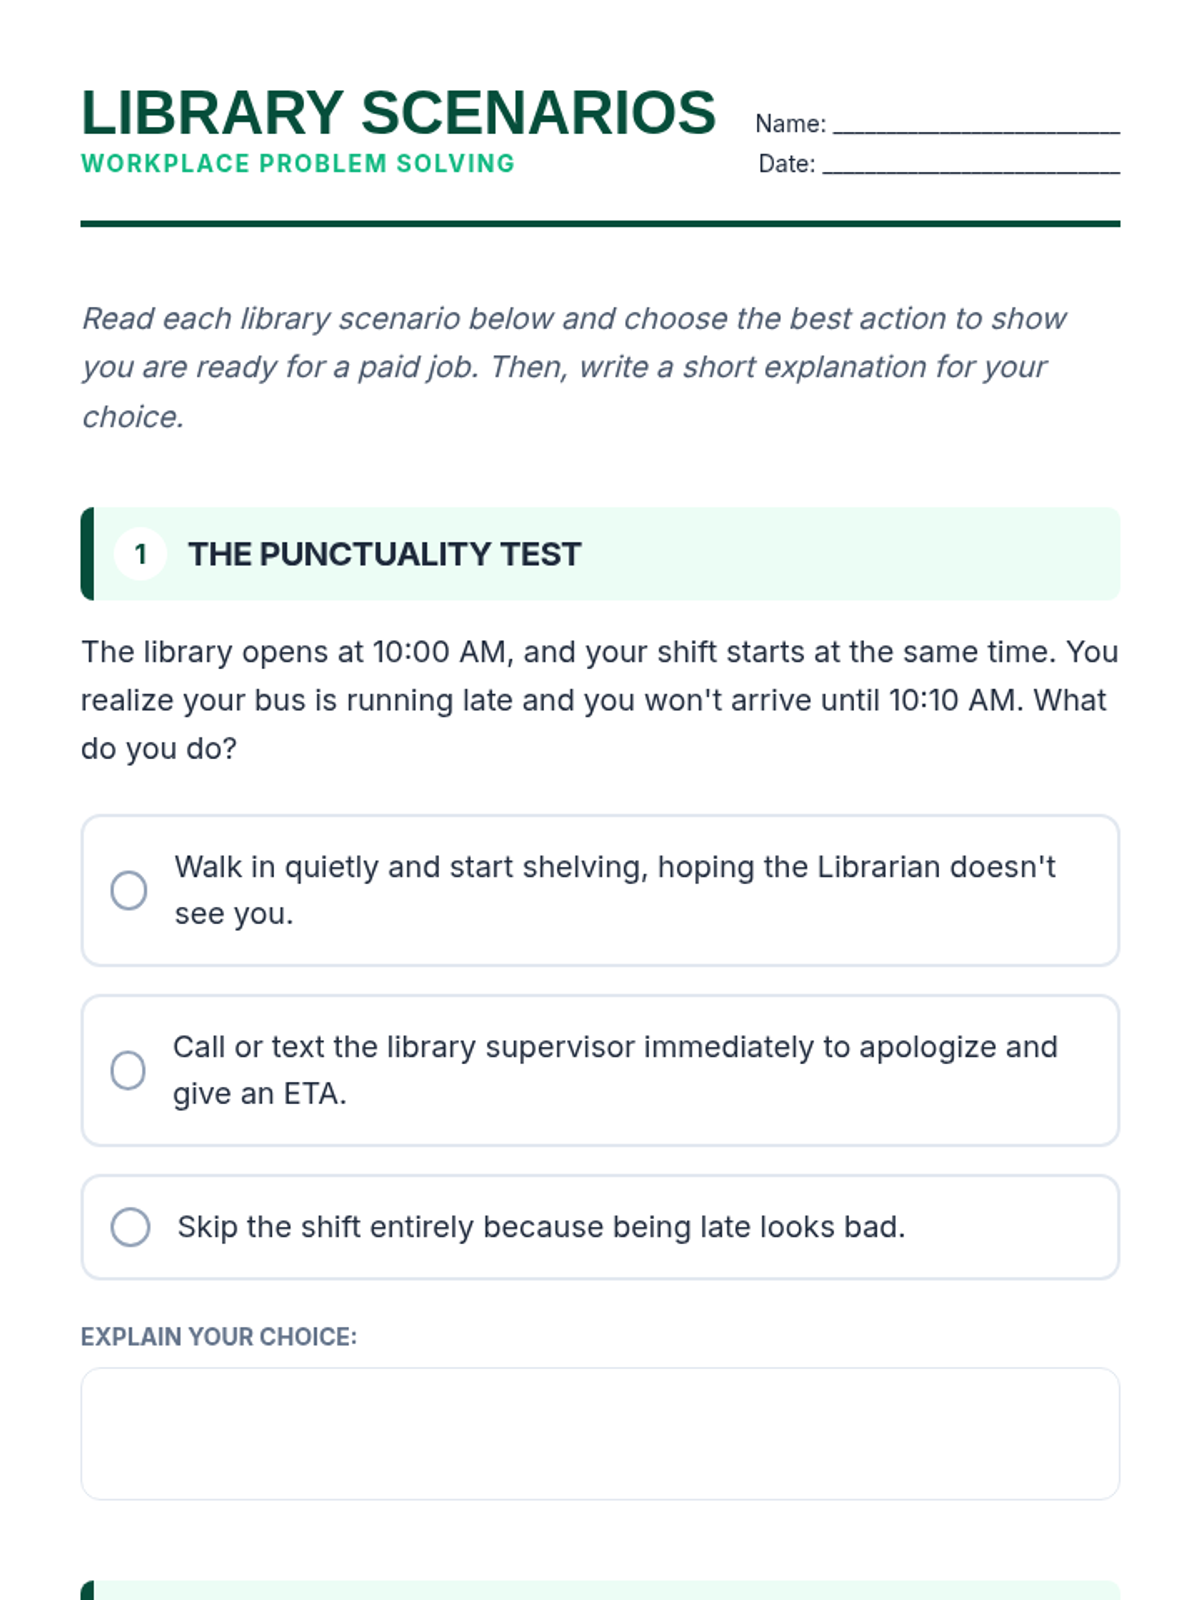
Task: Pick the 'Skip the shift entirely' radio button
Action: pyautogui.click(x=130, y=1227)
